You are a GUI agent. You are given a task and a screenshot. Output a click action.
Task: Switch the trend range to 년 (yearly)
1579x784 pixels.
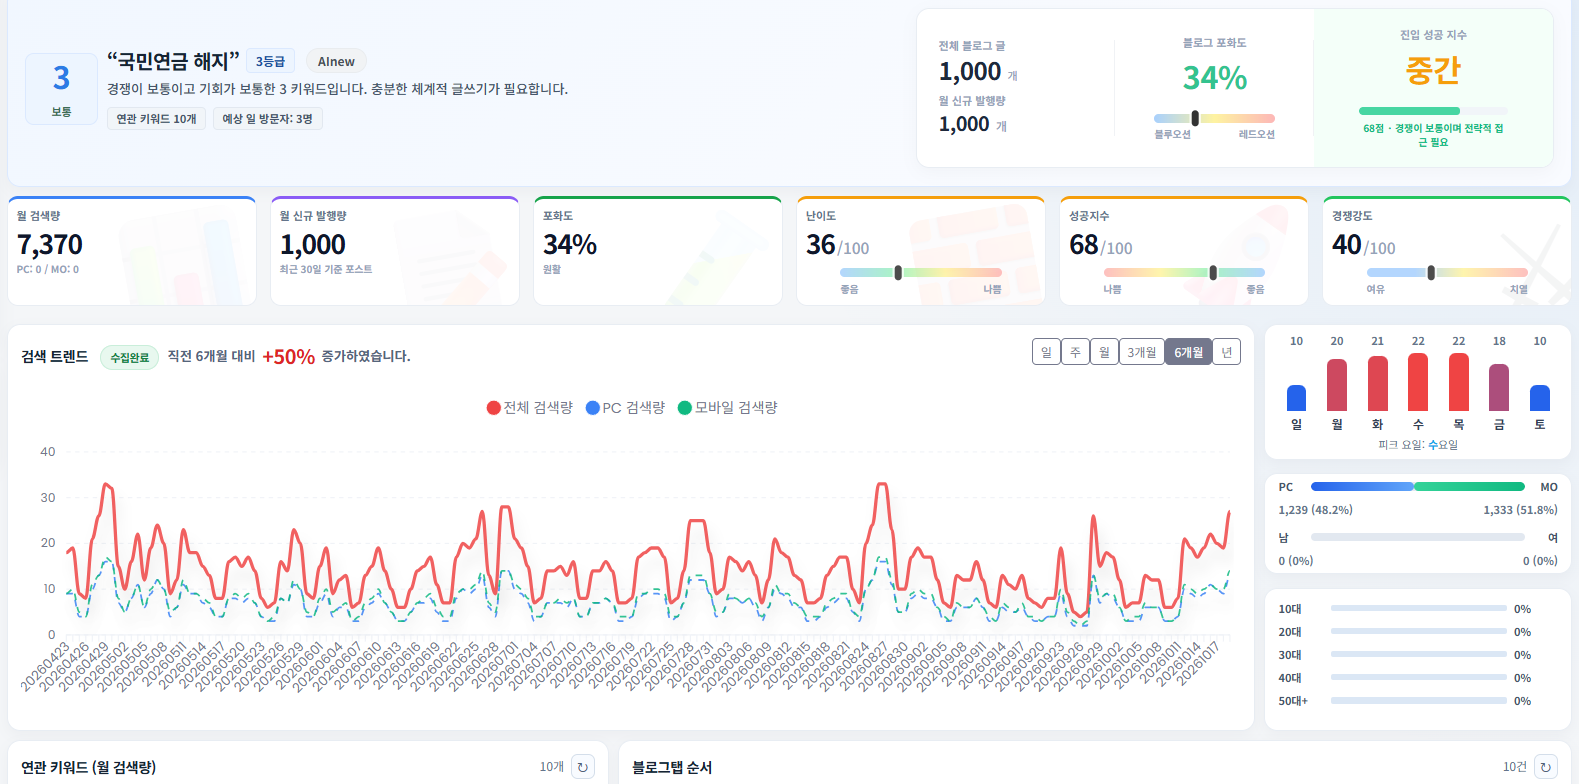pos(1226,352)
